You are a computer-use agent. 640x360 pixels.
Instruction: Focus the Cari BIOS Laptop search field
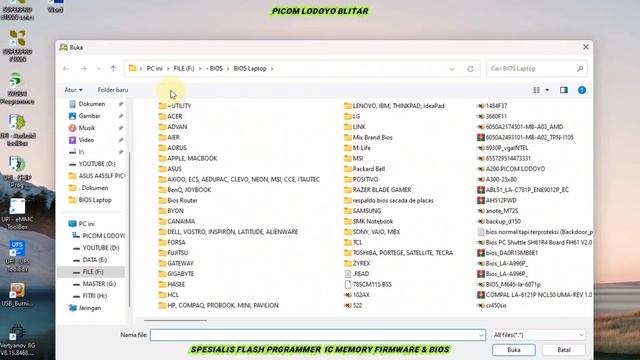pyautogui.click(x=537, y=69)
